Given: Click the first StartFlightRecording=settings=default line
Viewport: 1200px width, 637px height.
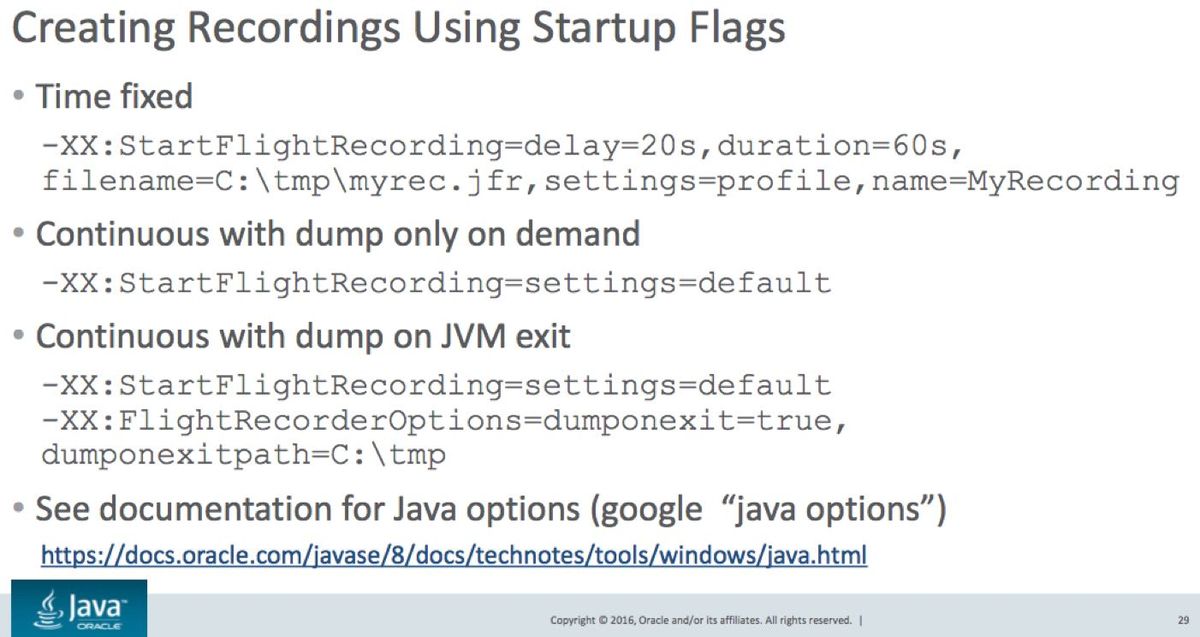Looking at the screenshot, I should point(436,283).
